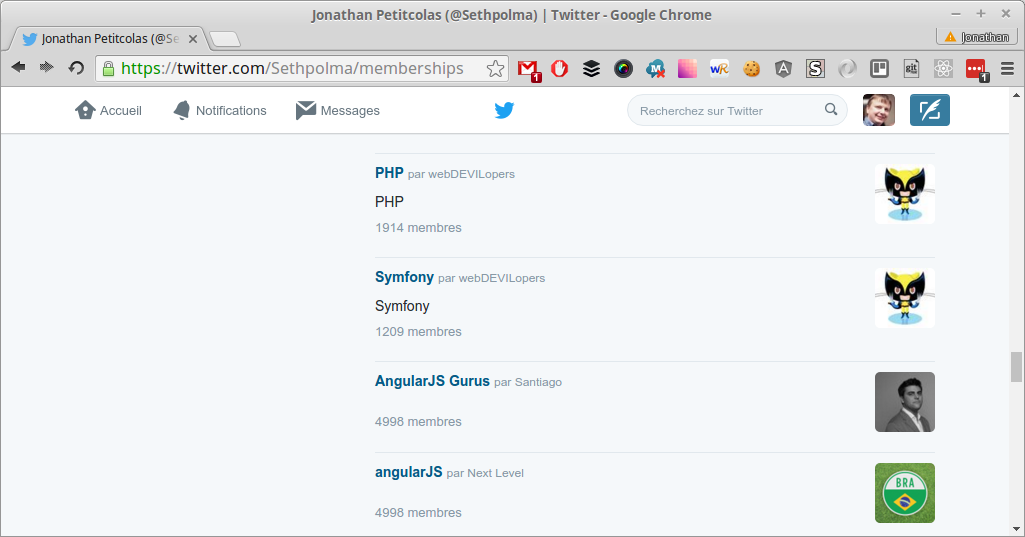
Task: Click 'par Next Level' text
Action: tap(485, 473)
